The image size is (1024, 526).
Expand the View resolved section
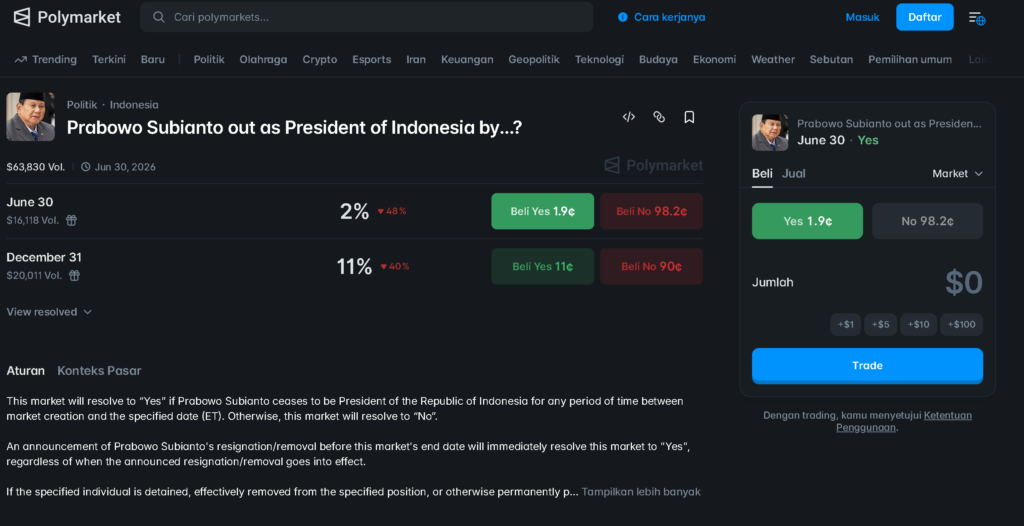pyautogui.click(x=49, y=312)
